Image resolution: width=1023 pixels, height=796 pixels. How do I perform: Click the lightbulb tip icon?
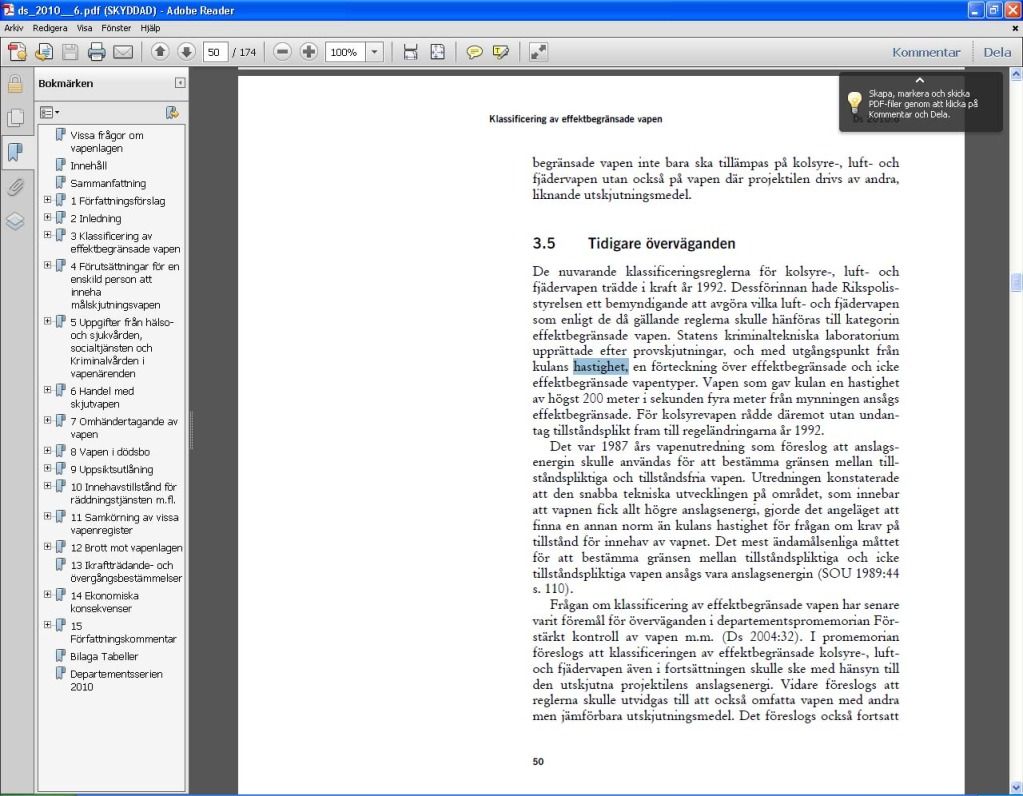pos(855,102)
